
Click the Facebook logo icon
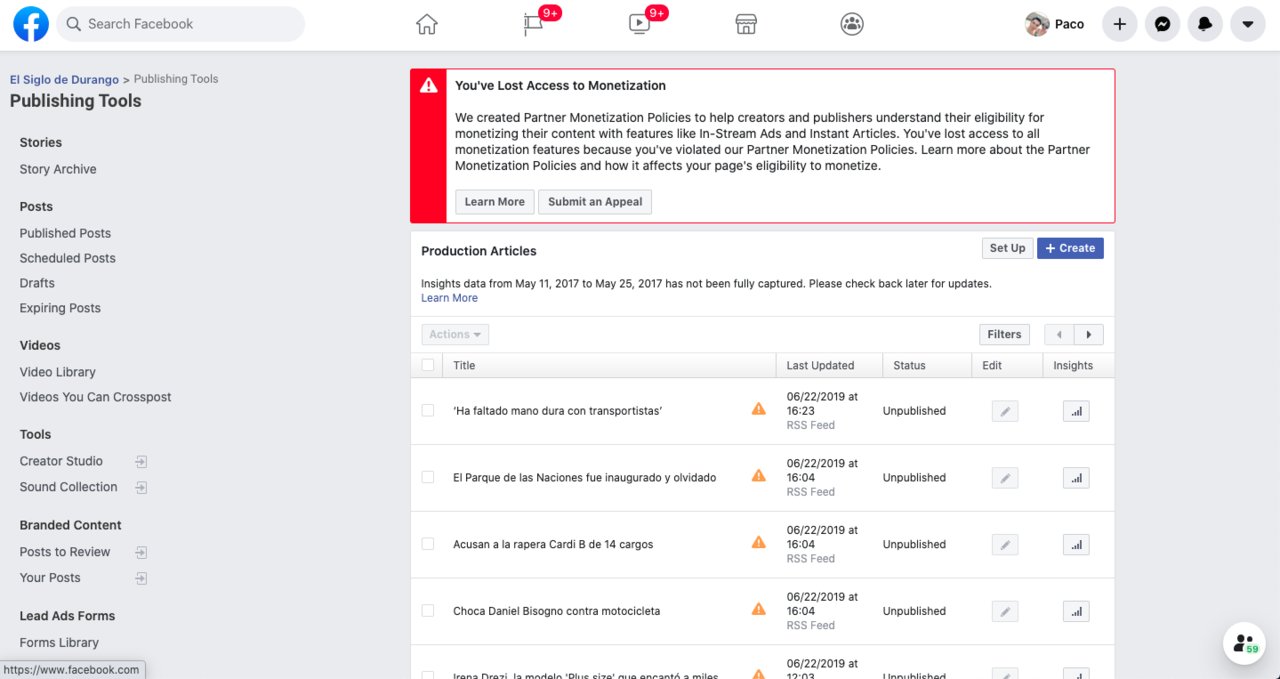pyautogui.click(x=31, y=24)
